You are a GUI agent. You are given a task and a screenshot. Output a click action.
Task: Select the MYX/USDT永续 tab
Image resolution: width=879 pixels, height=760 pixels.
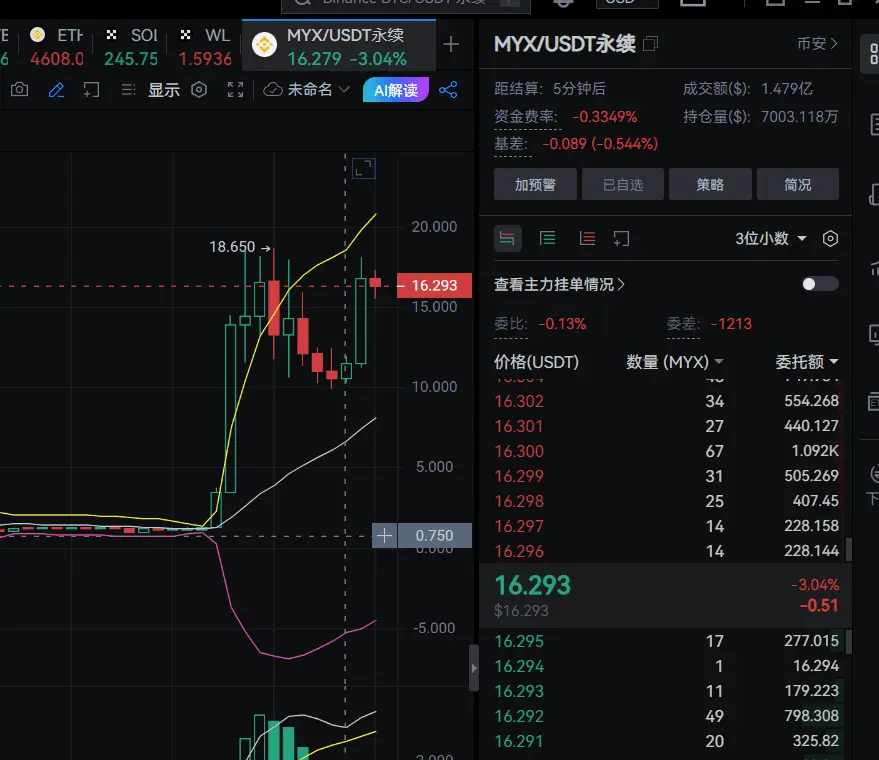point(339,46)
